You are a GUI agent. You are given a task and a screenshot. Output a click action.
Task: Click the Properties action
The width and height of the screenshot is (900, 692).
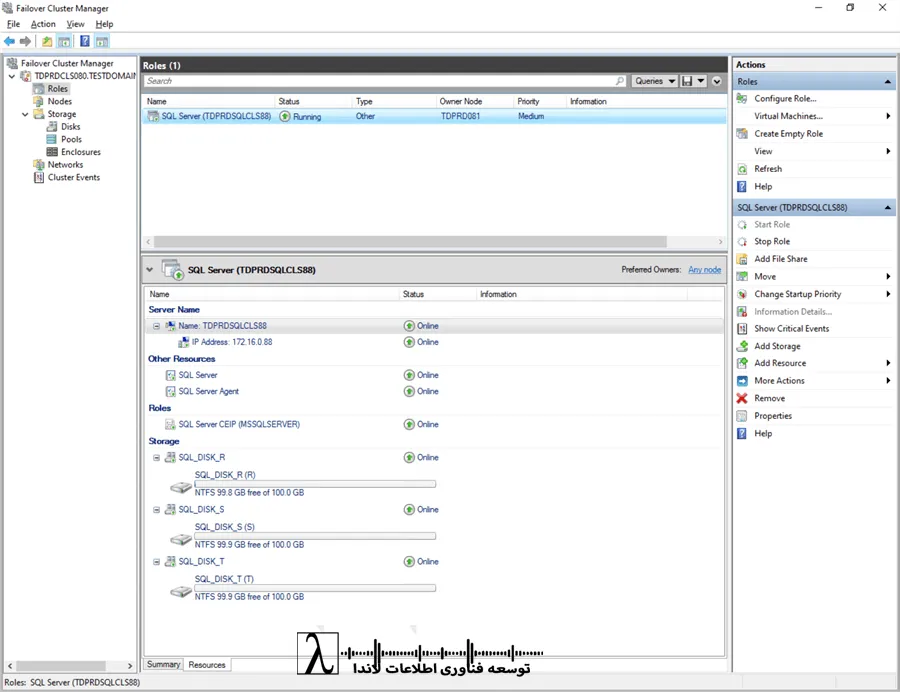pos(773,416)
